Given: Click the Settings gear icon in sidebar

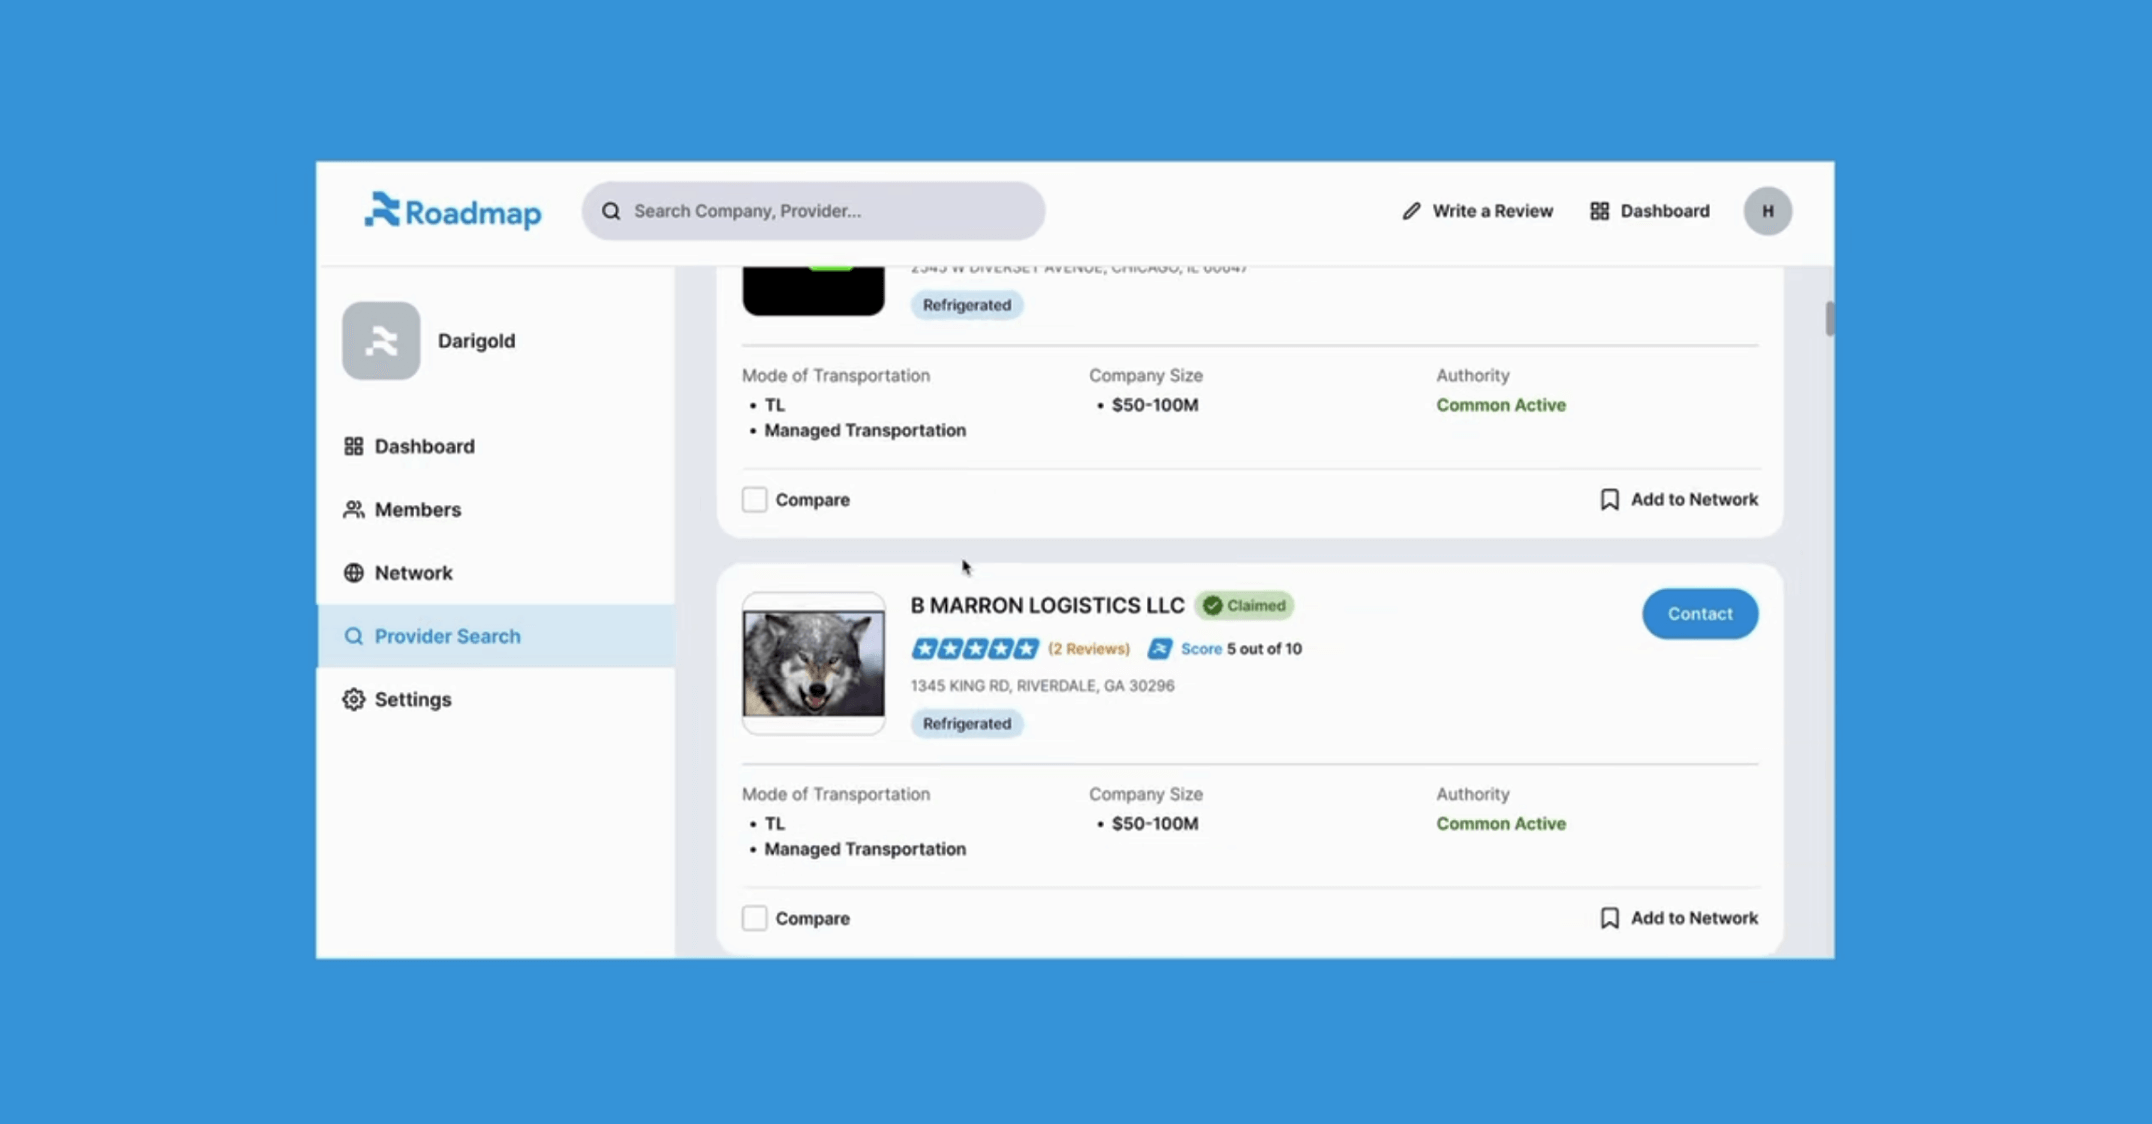Looking at the screenshot, I should pos(354,699).
